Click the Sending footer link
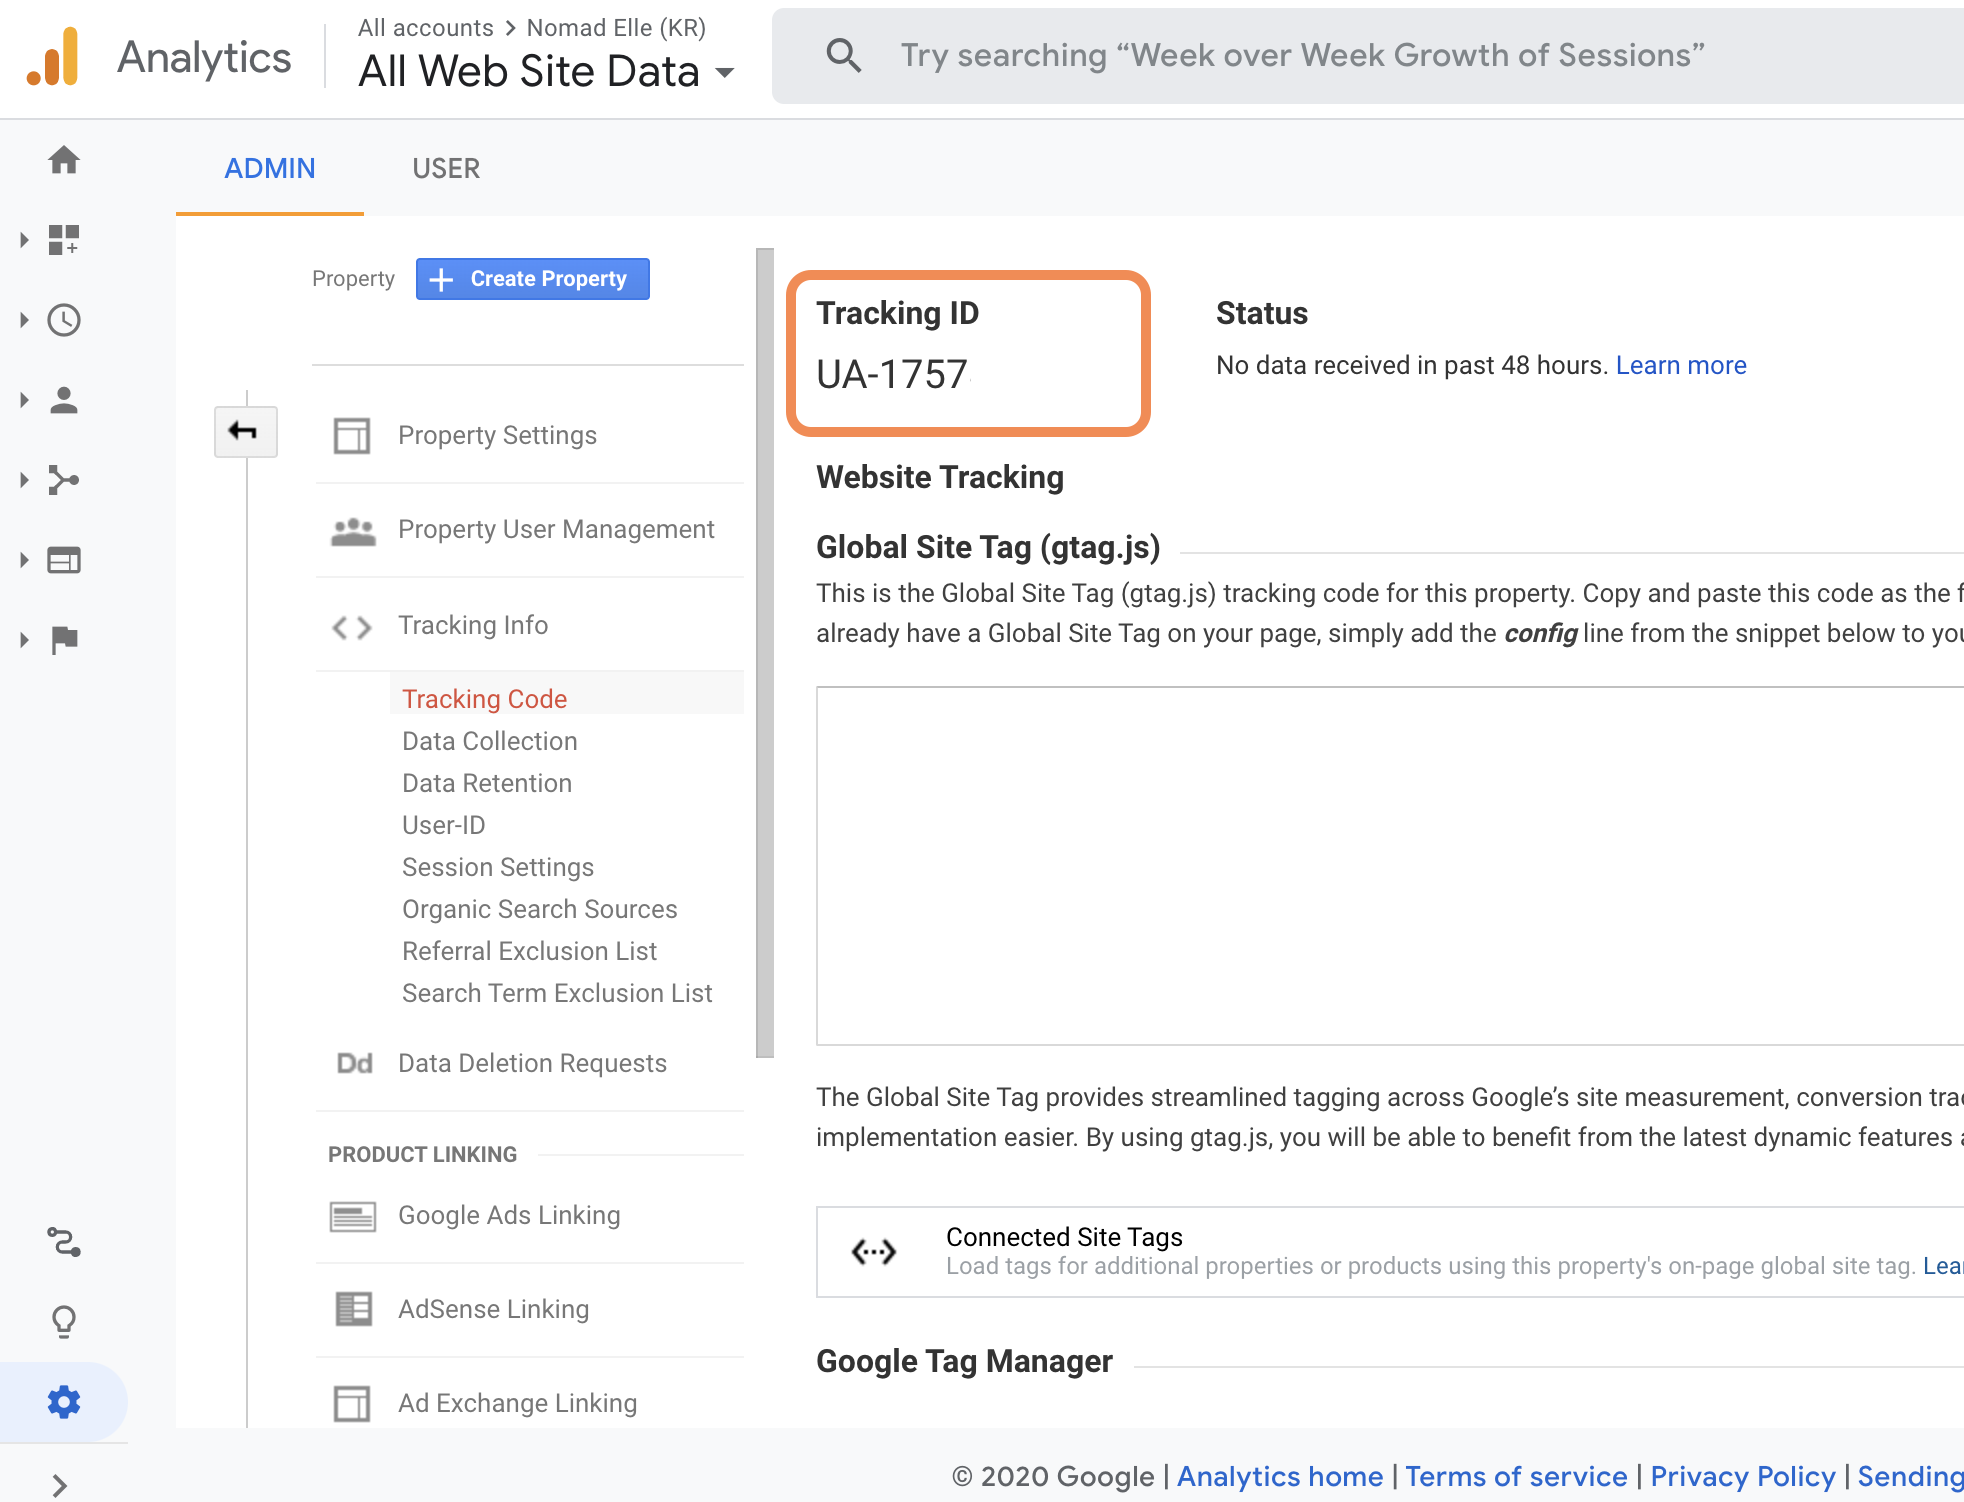Viewport: 1964px width, 1502px height. click(x=1910, y=1476)
